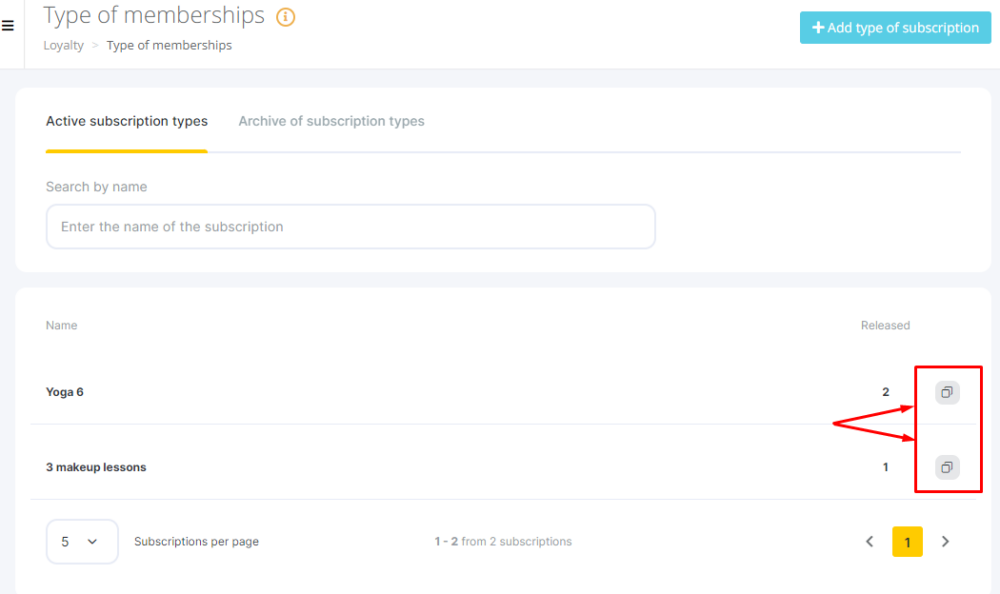Click released count for 3 makeup lessons
The height and width of the screenshot is (594, 1000).
click(885, 467)
